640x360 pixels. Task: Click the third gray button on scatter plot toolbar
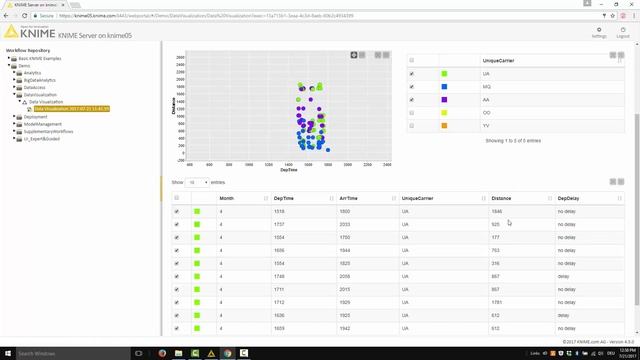coord(378,55)
